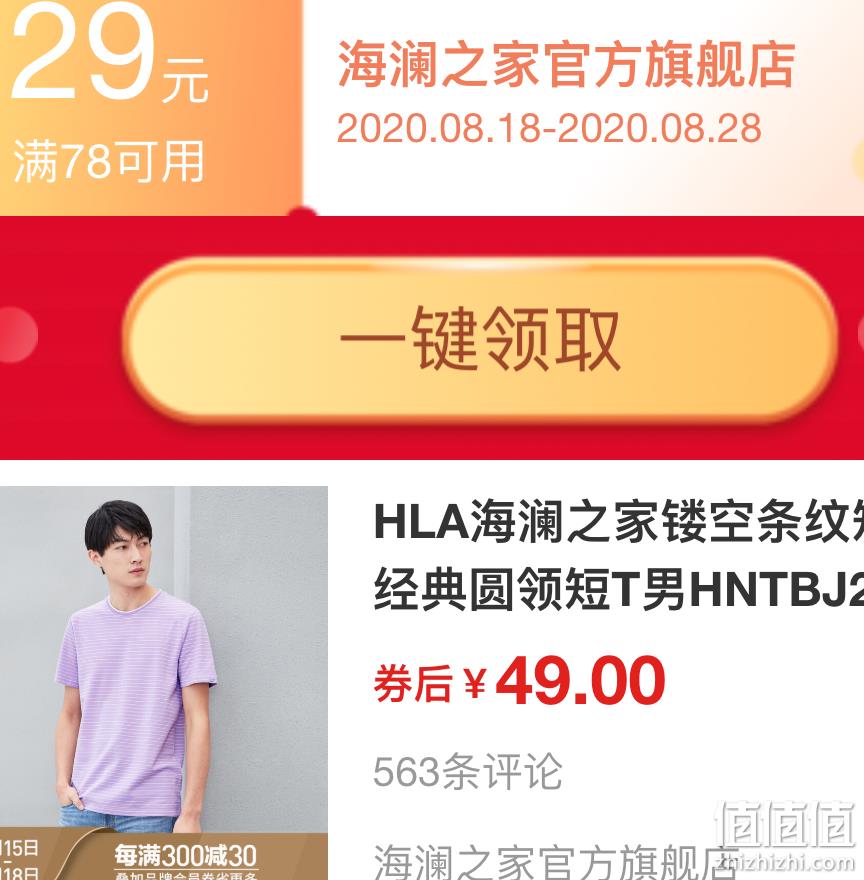This screenshot has height=880, width=864.
Task: Tap the 一键领取 claim button
Action: tap(480, 338)
